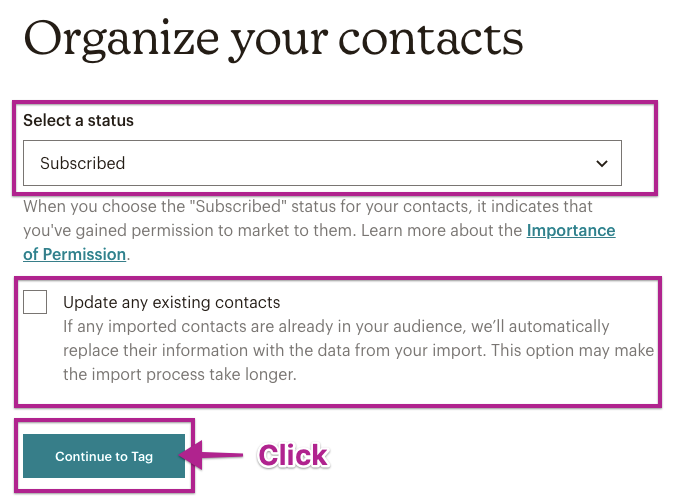Open the Select a status dropdown
Image resolution: width=692 pixels, height=502 pixels.
point(322,163)
